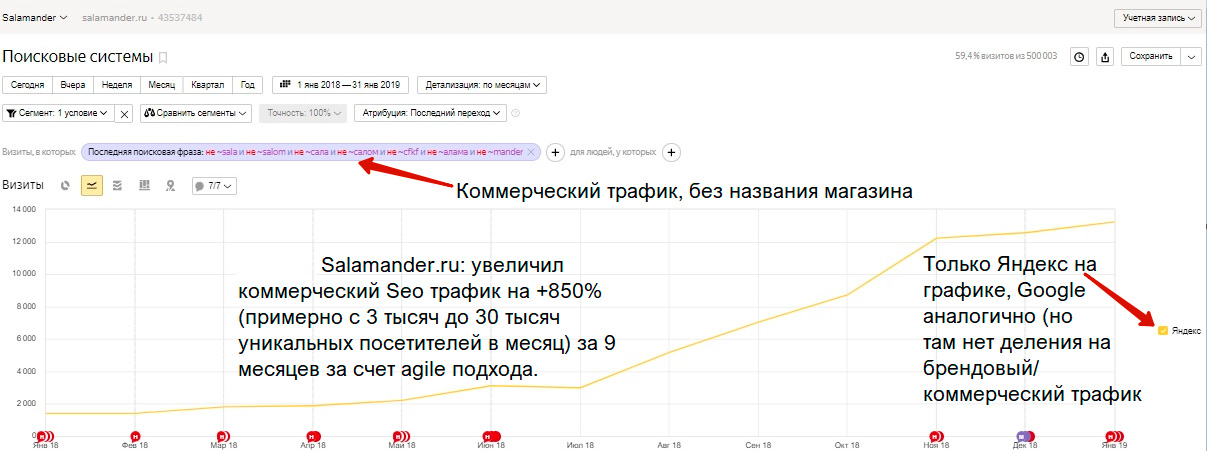Remove the search phrase filter chip
The width and height of the screenshot is (1207, 451).
(532, 152)
